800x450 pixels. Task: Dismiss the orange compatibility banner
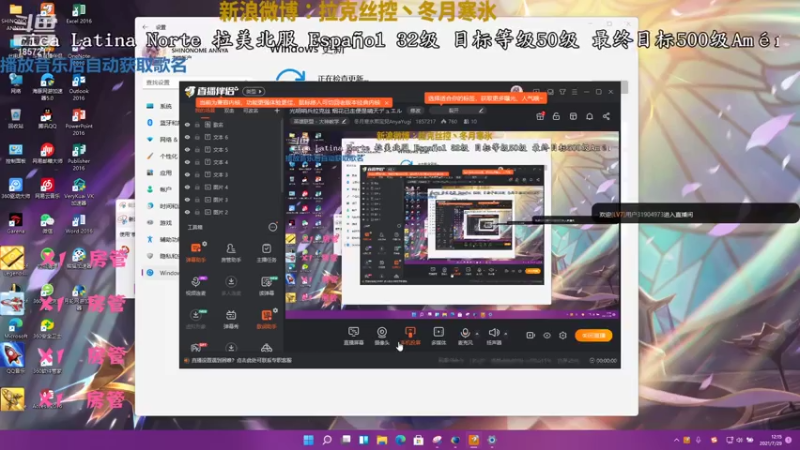[x=386, y=103]
